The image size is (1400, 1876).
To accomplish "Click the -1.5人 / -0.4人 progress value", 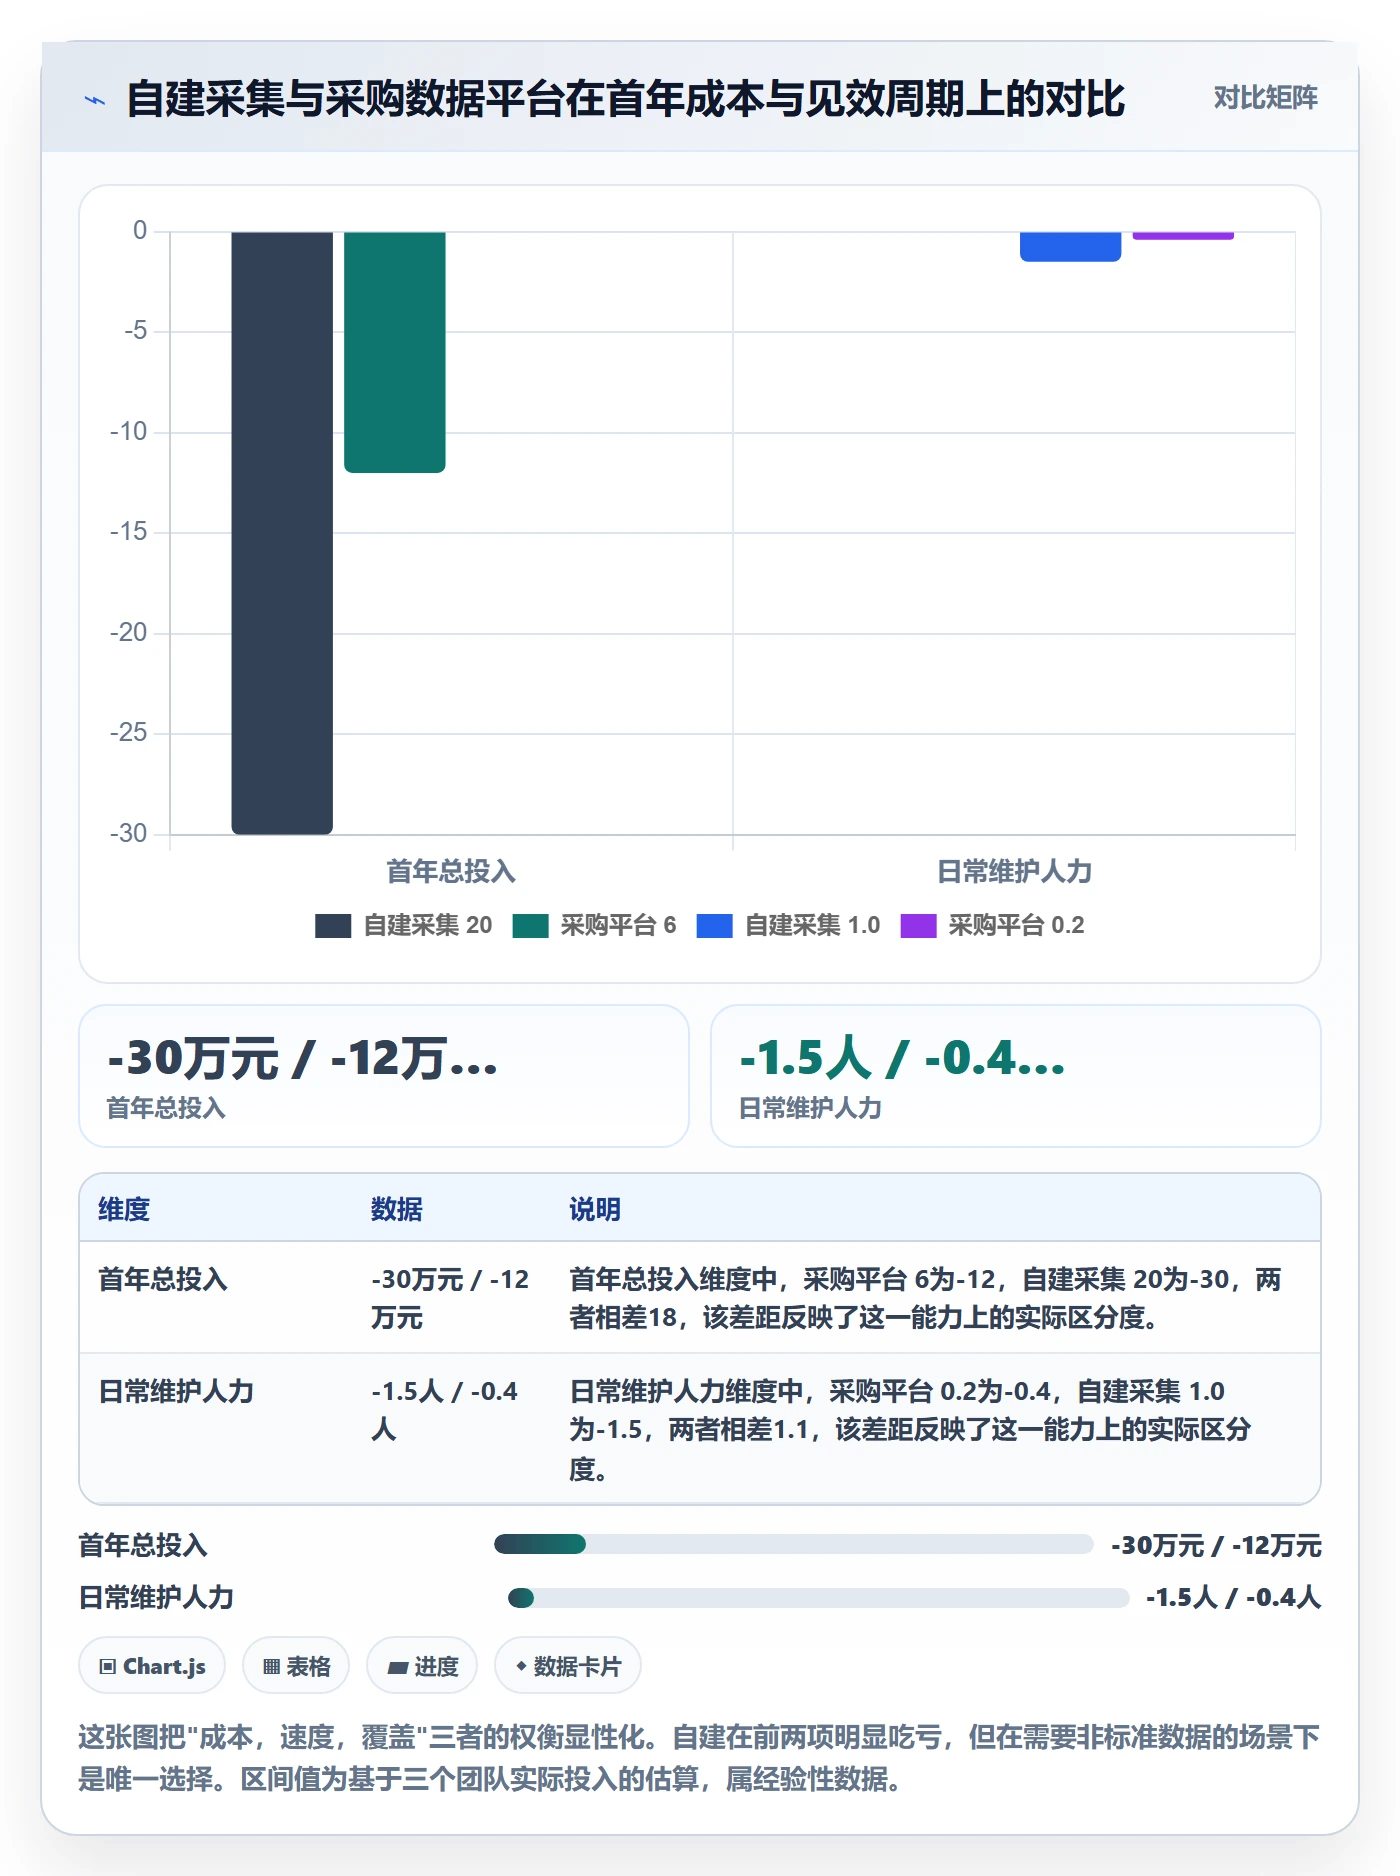I will pos(1233,1597).
